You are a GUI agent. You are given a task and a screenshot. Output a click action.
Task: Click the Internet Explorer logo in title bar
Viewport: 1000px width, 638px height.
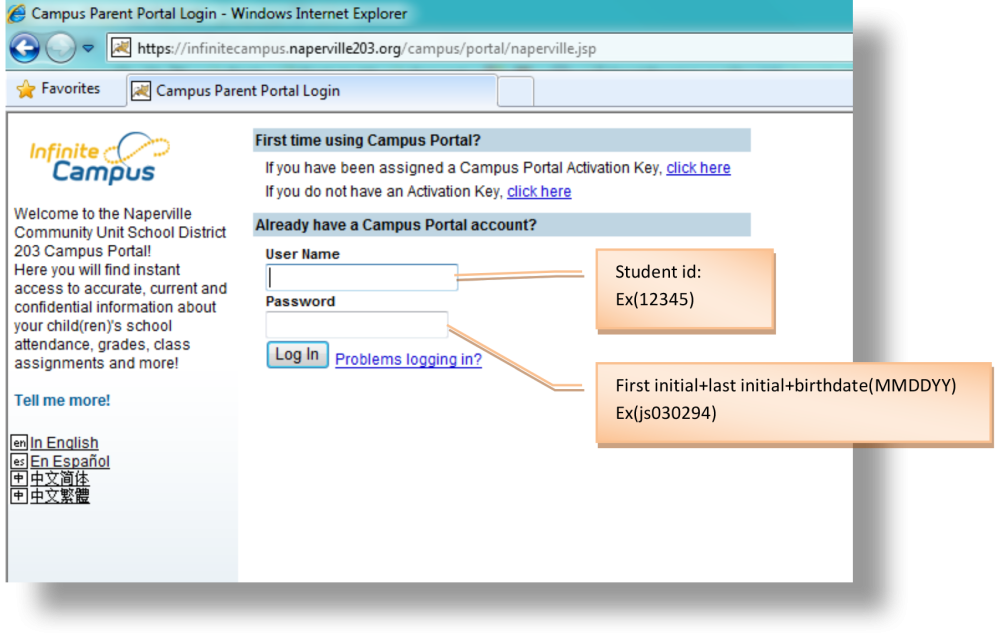(x=15, y=13)
